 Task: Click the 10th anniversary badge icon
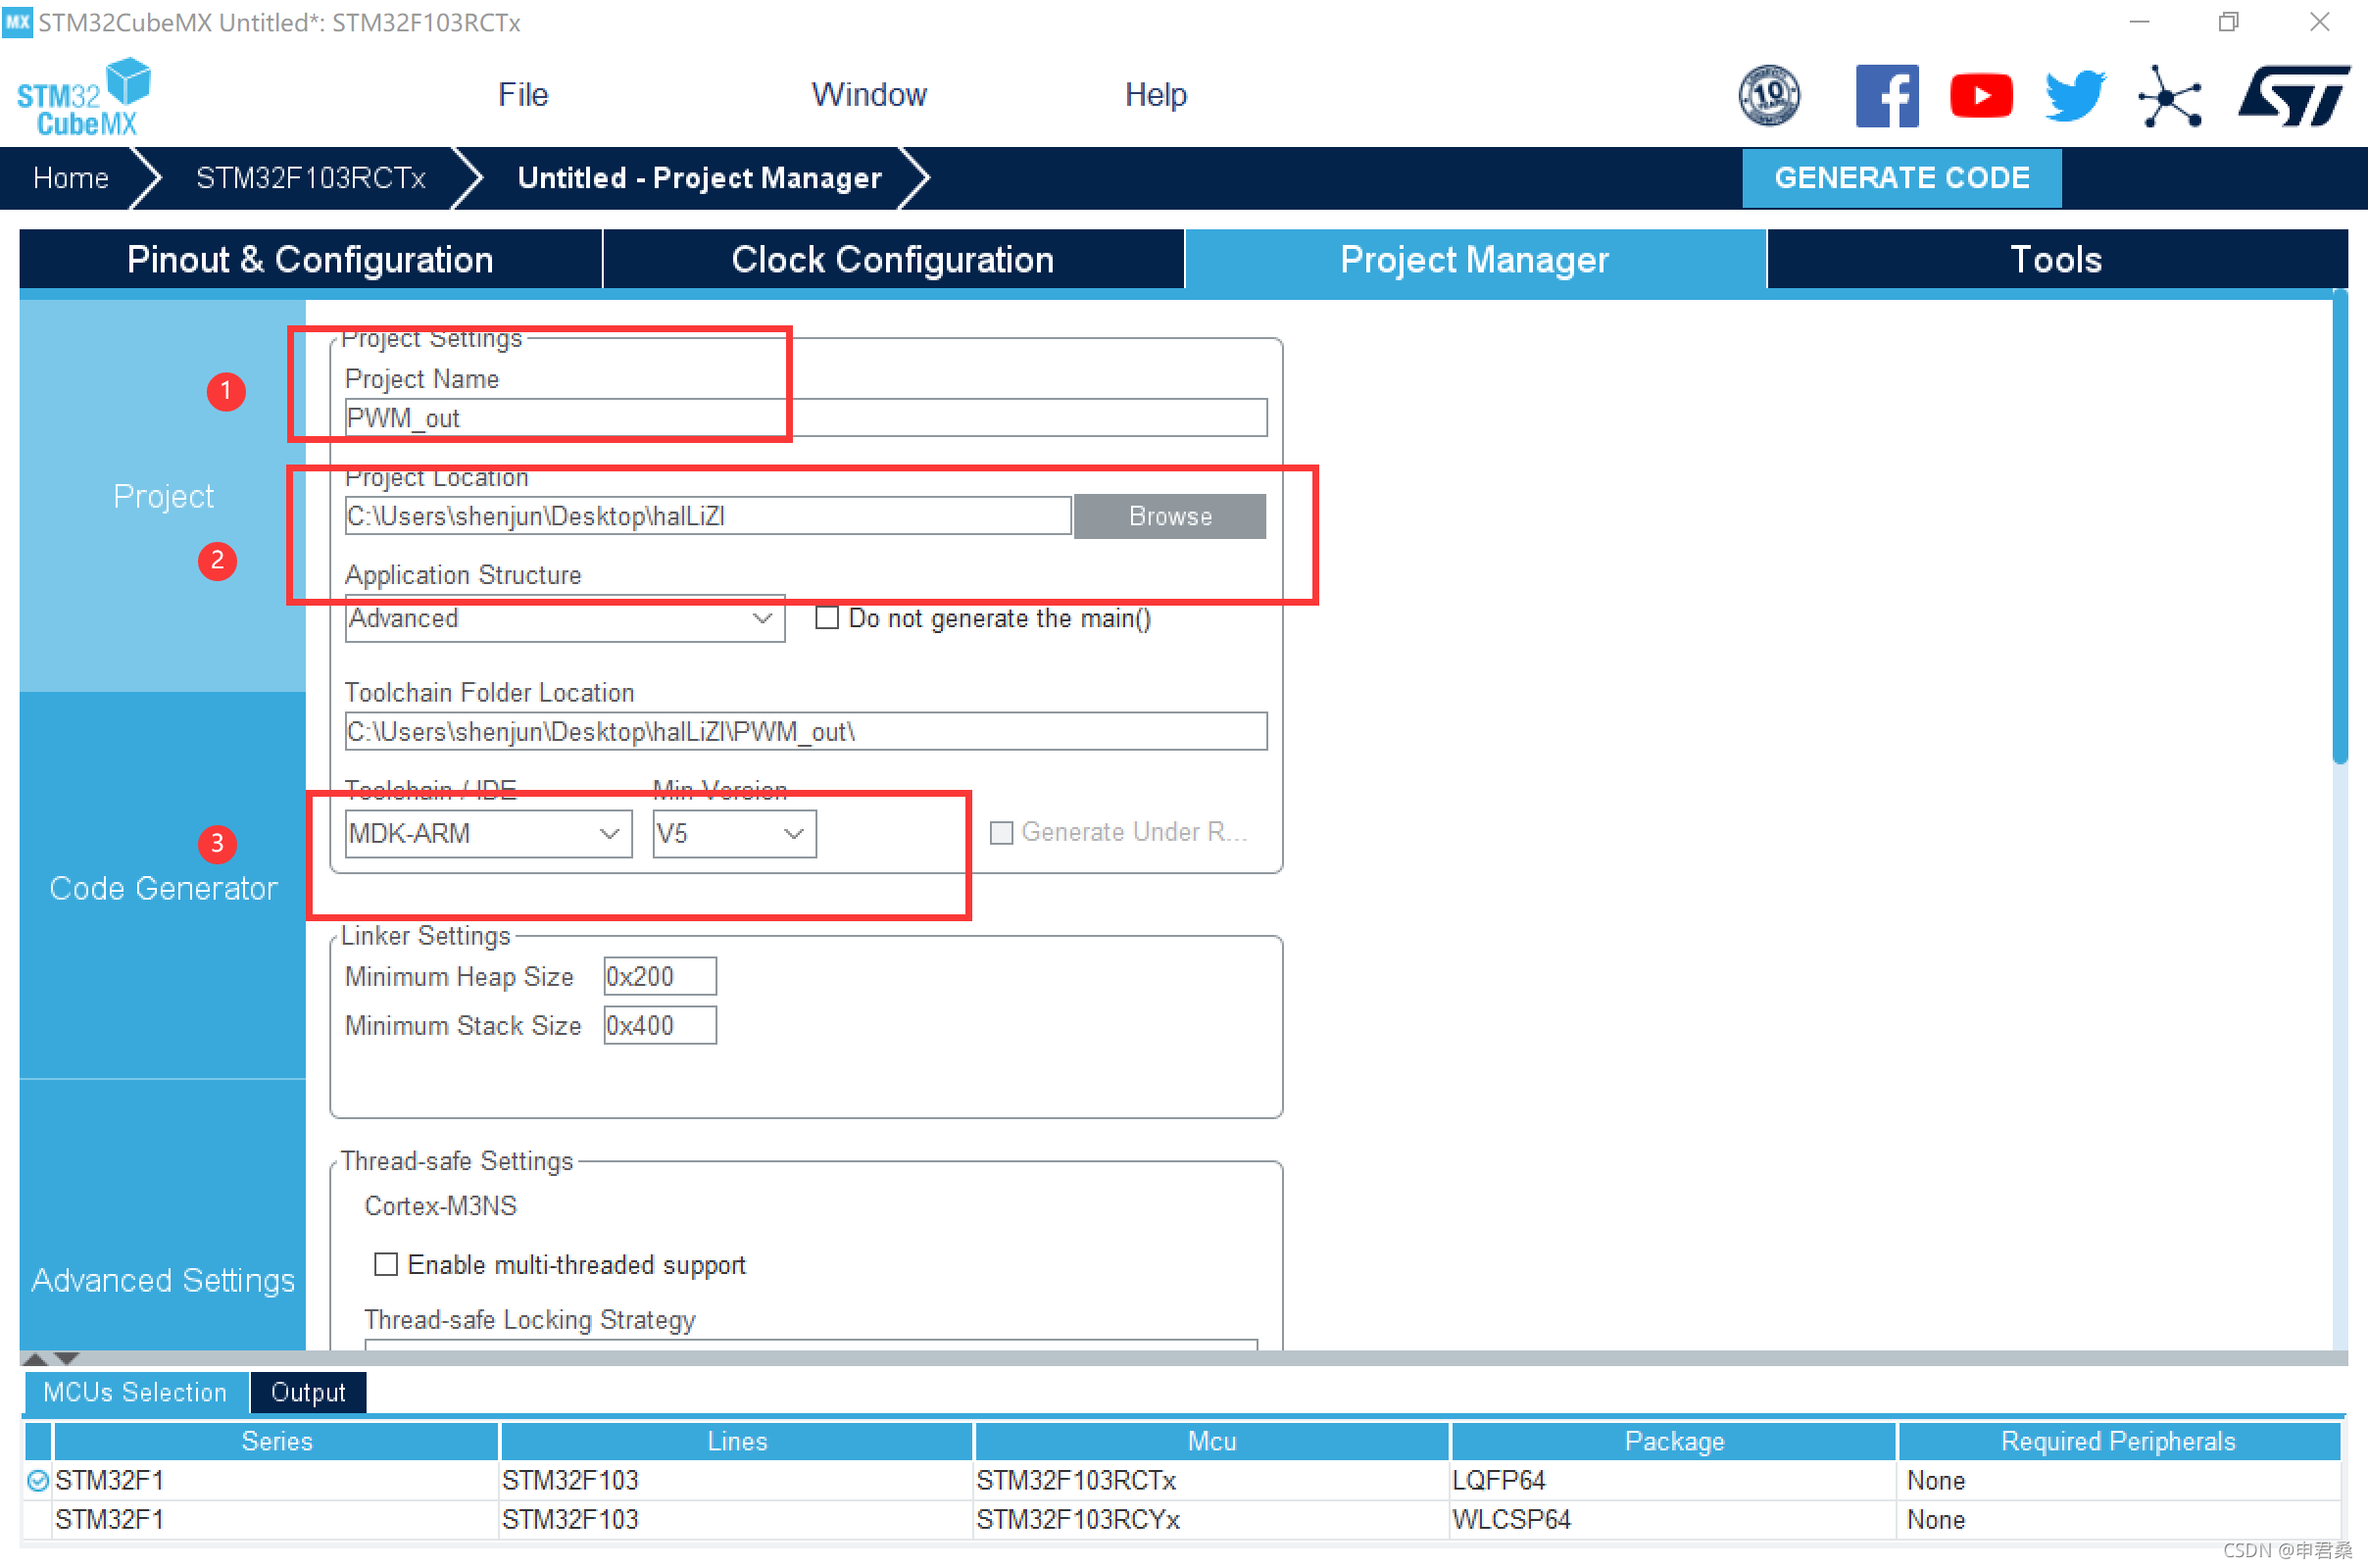point(1768,94)
